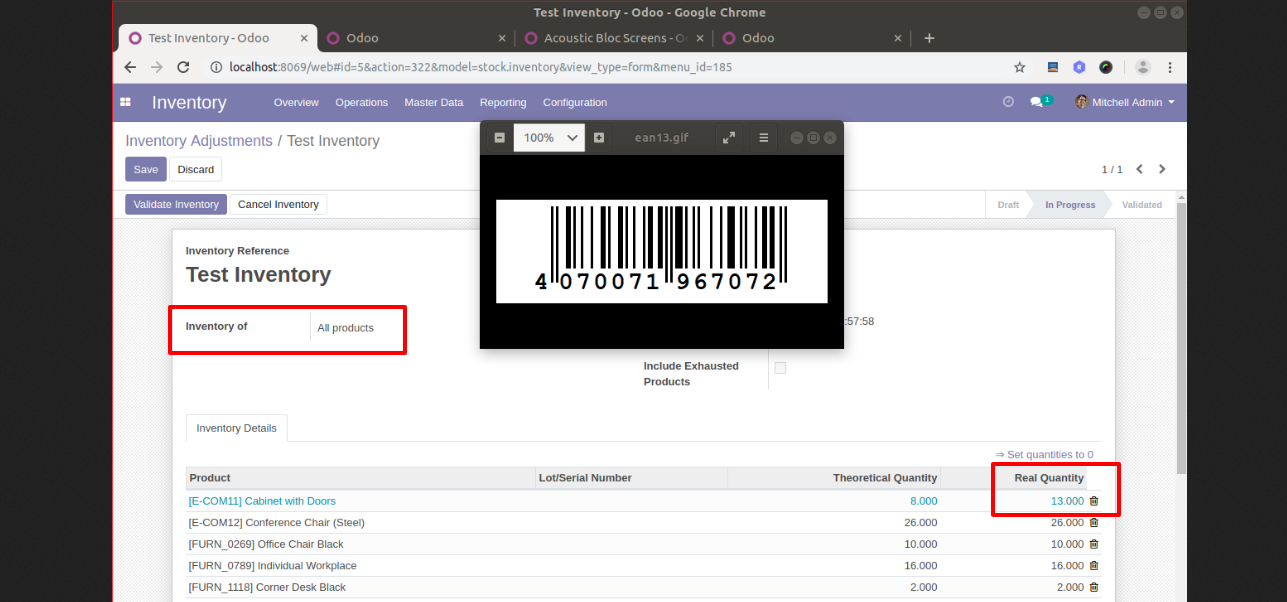Switch to the Acoustic Bloc Screens tab
The height and width of the screenshot is (602, 1287).
[614, 38]
